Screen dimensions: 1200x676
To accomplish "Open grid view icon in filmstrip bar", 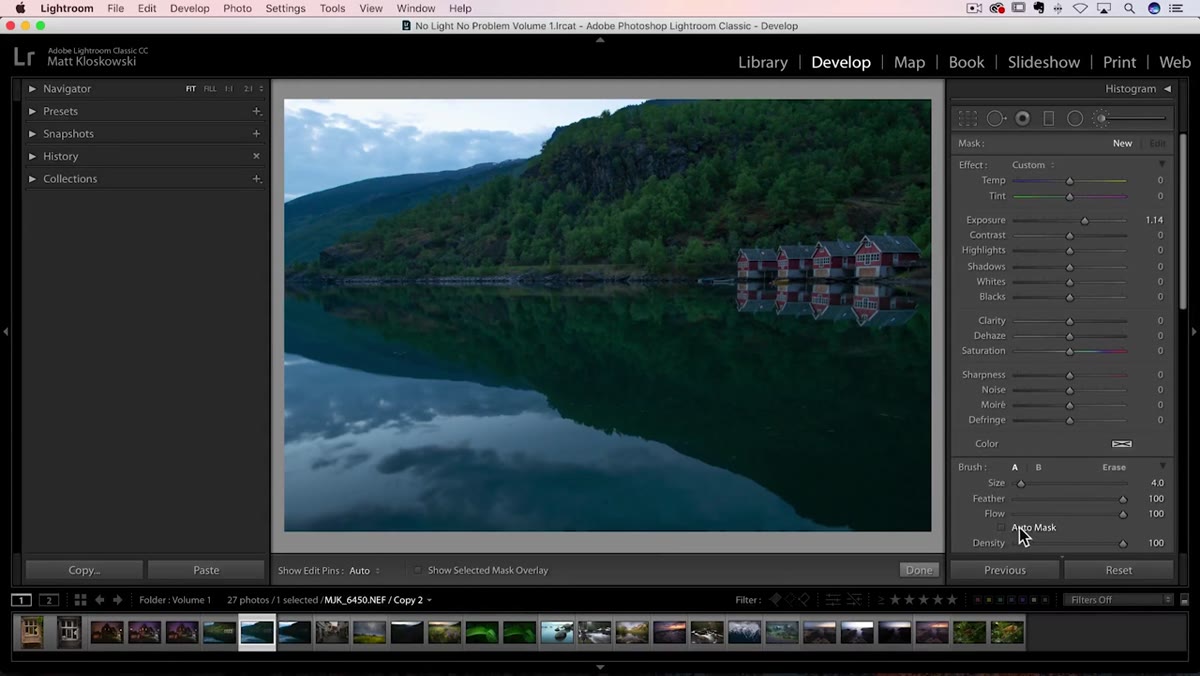I will click(80, 600).
